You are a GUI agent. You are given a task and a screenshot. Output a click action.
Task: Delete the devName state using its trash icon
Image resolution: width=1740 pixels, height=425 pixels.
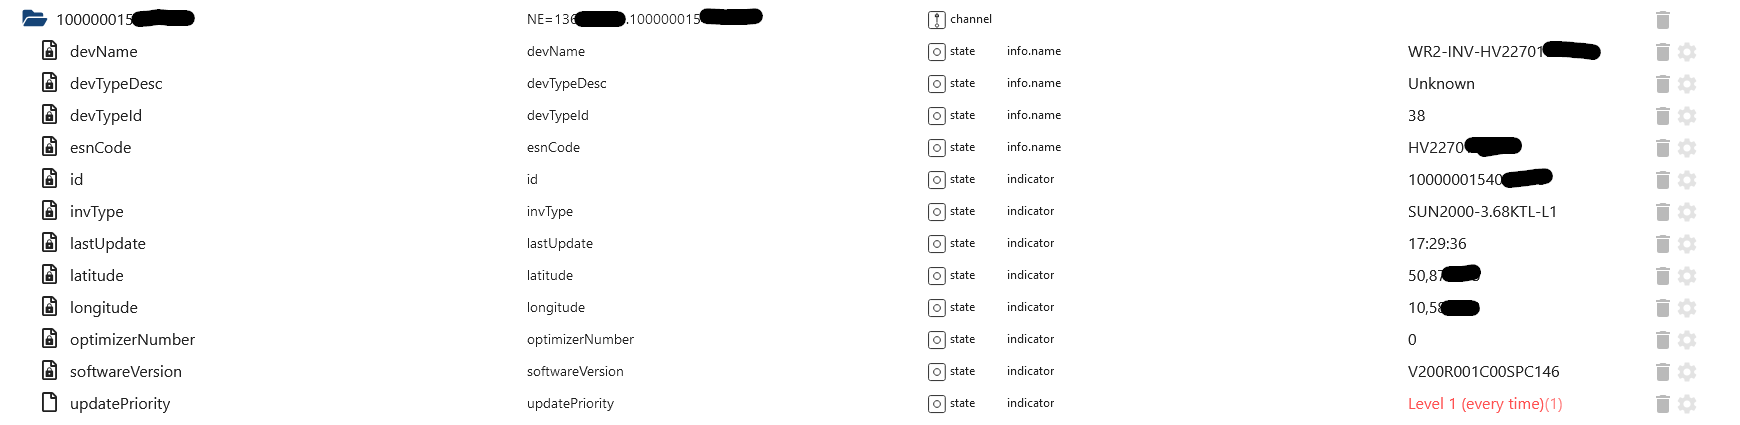pyautogui.click(x=1662, y=52)
